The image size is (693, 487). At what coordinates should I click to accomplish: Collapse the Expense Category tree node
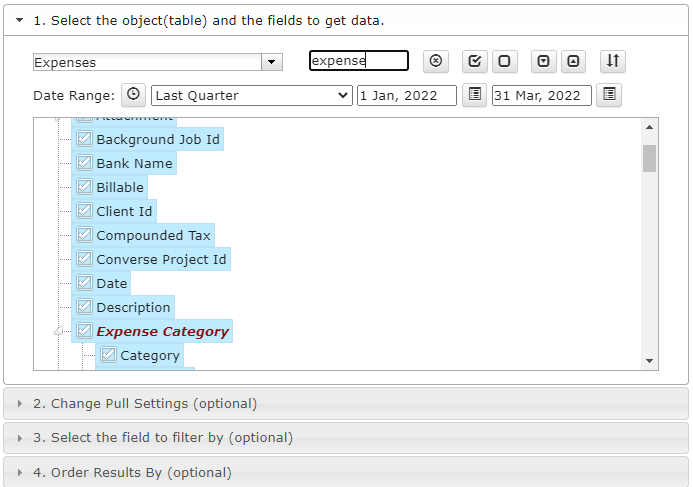[59, 331]
